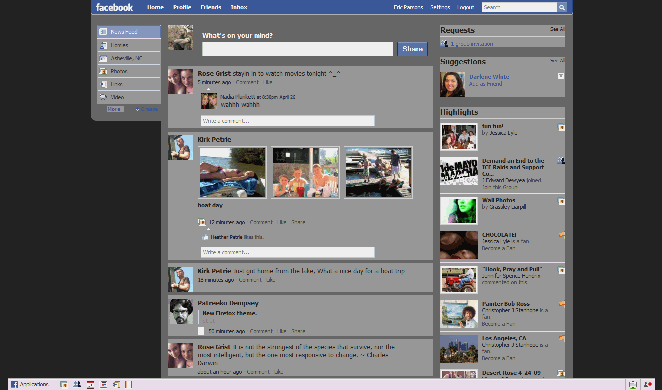This screenshot has height=390, width=662.
Task: Write a comment on Kirk Petrie's photos
Action: click(x=288, y=252)
